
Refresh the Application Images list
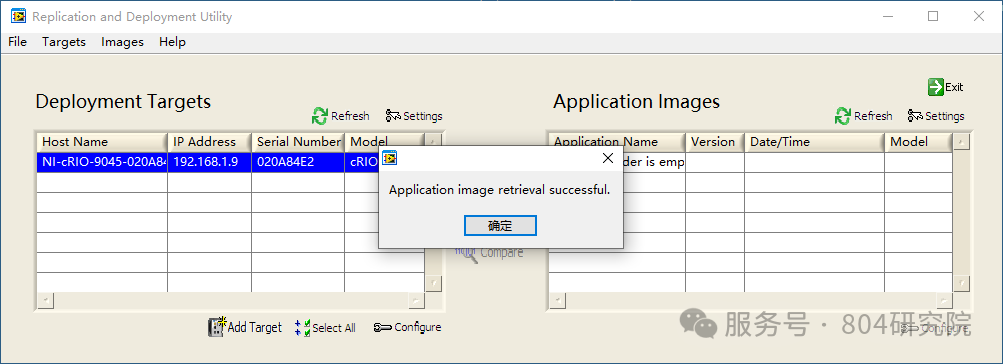point(864,116)
